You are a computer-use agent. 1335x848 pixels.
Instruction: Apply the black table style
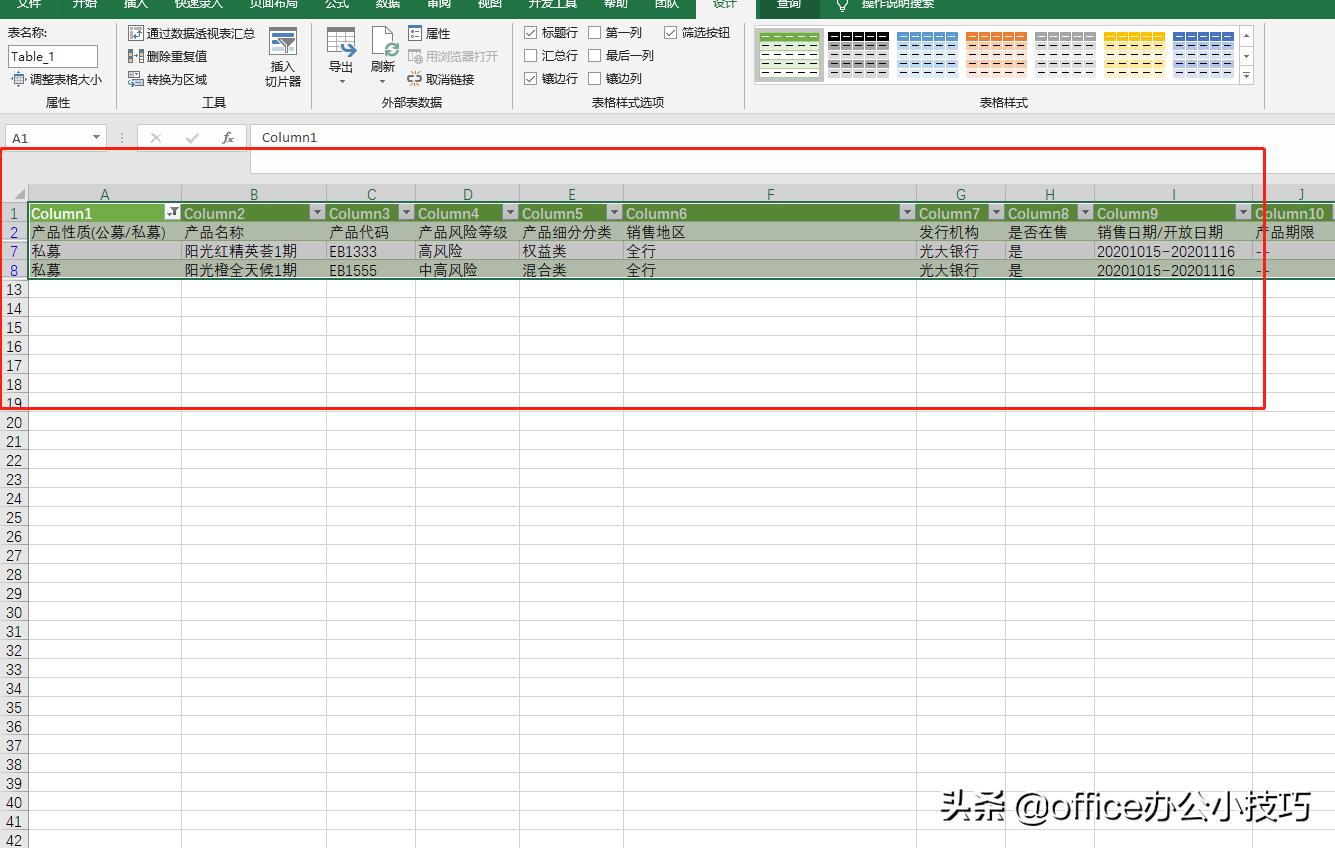pyautogui.click(x=858, y=55)
